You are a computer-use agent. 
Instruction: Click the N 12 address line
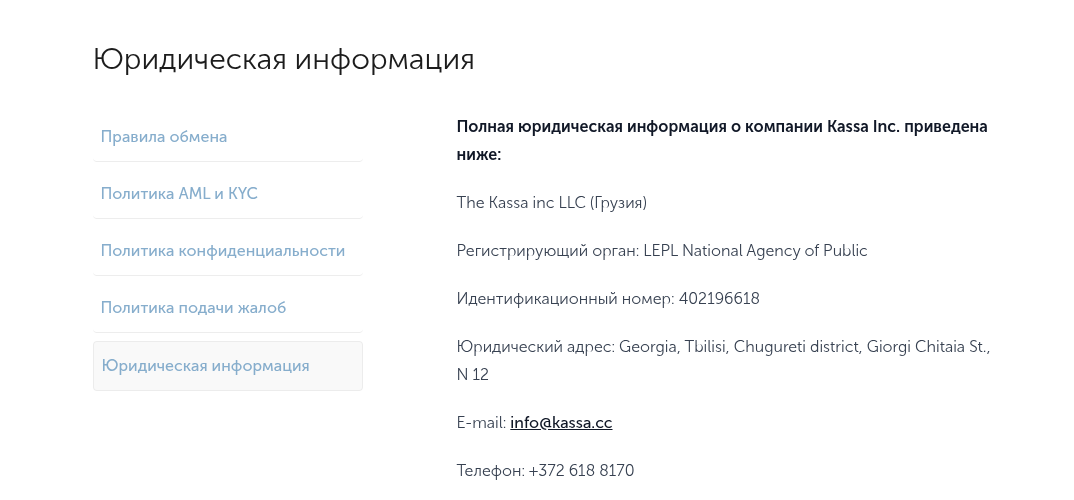point(473,375)
